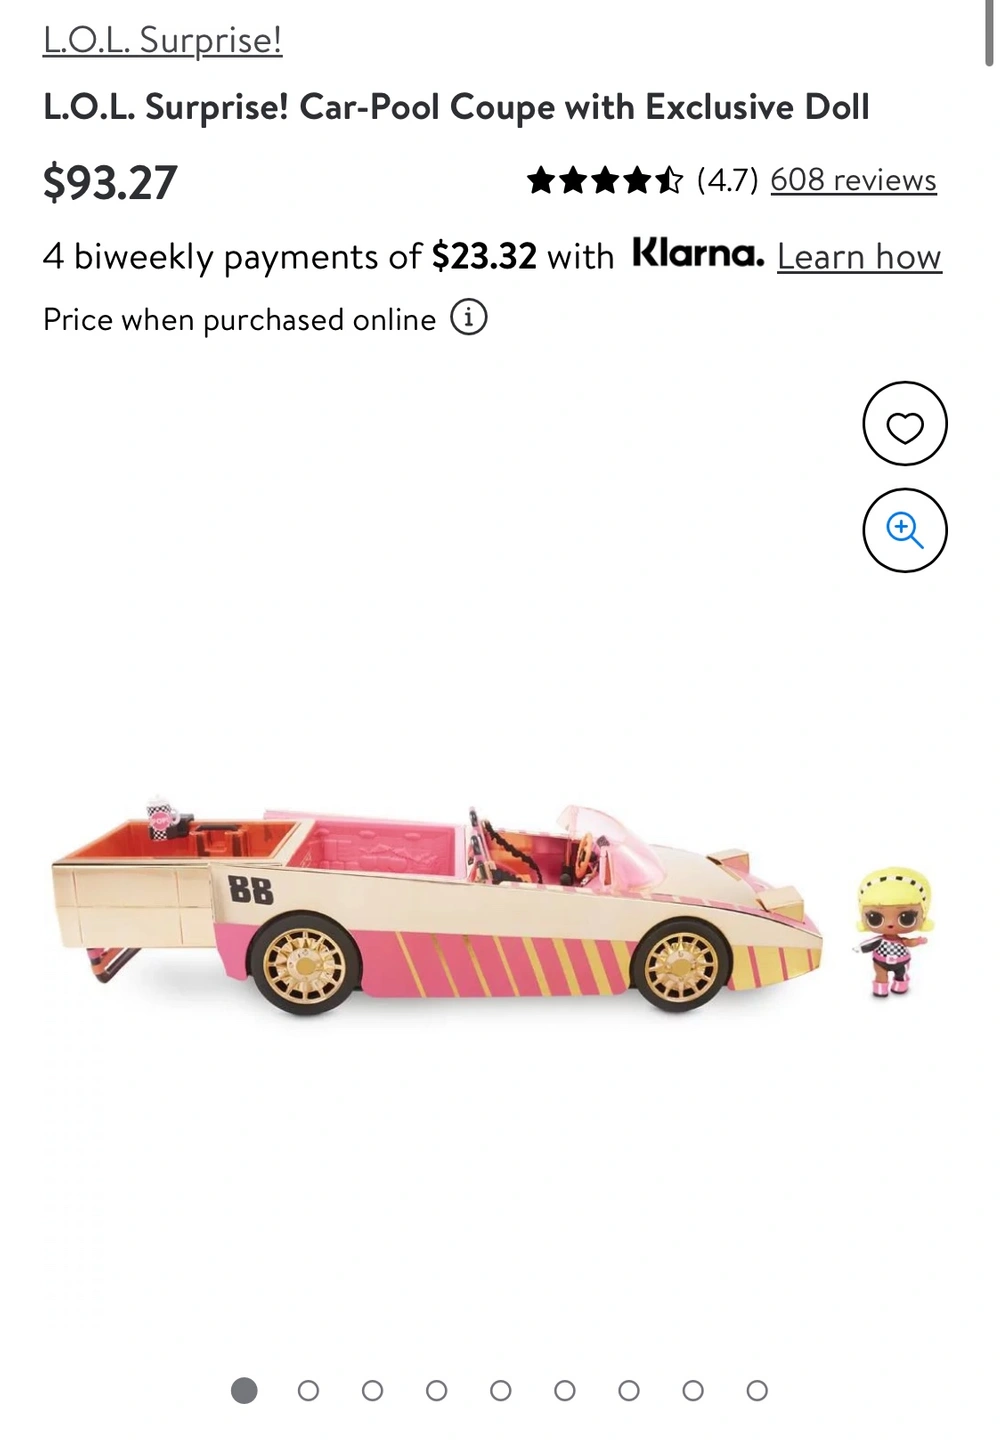This screenshot has width=1002, height=1440.
Task: Jump to the eighth carousel image dot
Action: (x=693, y=1390)
